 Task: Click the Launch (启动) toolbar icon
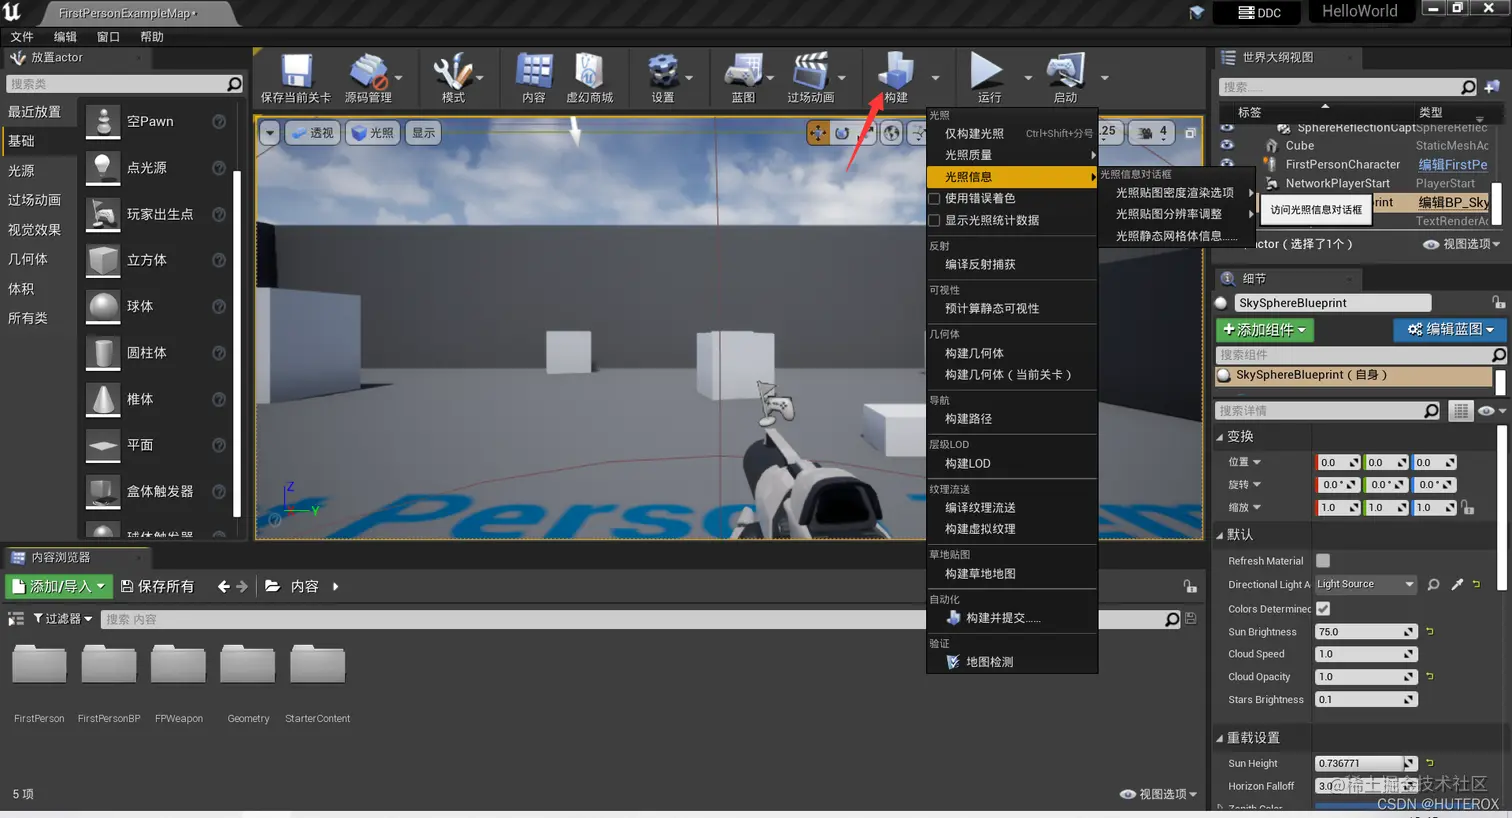coord(1065,71)
